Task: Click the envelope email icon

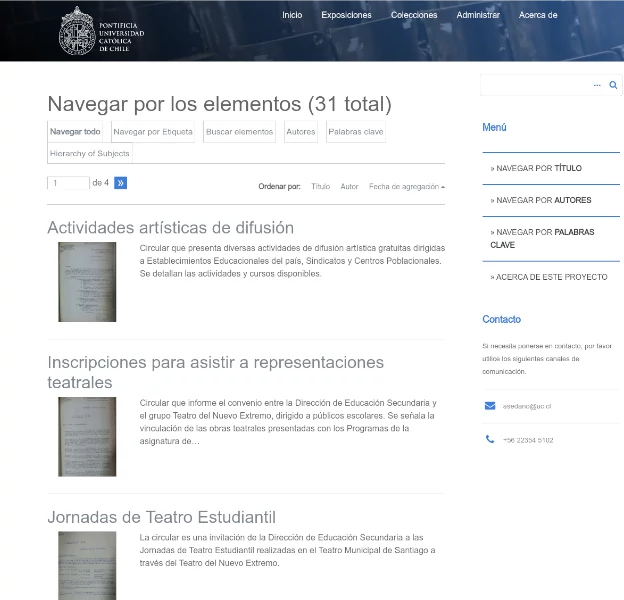Action: [x=490, y=406]
